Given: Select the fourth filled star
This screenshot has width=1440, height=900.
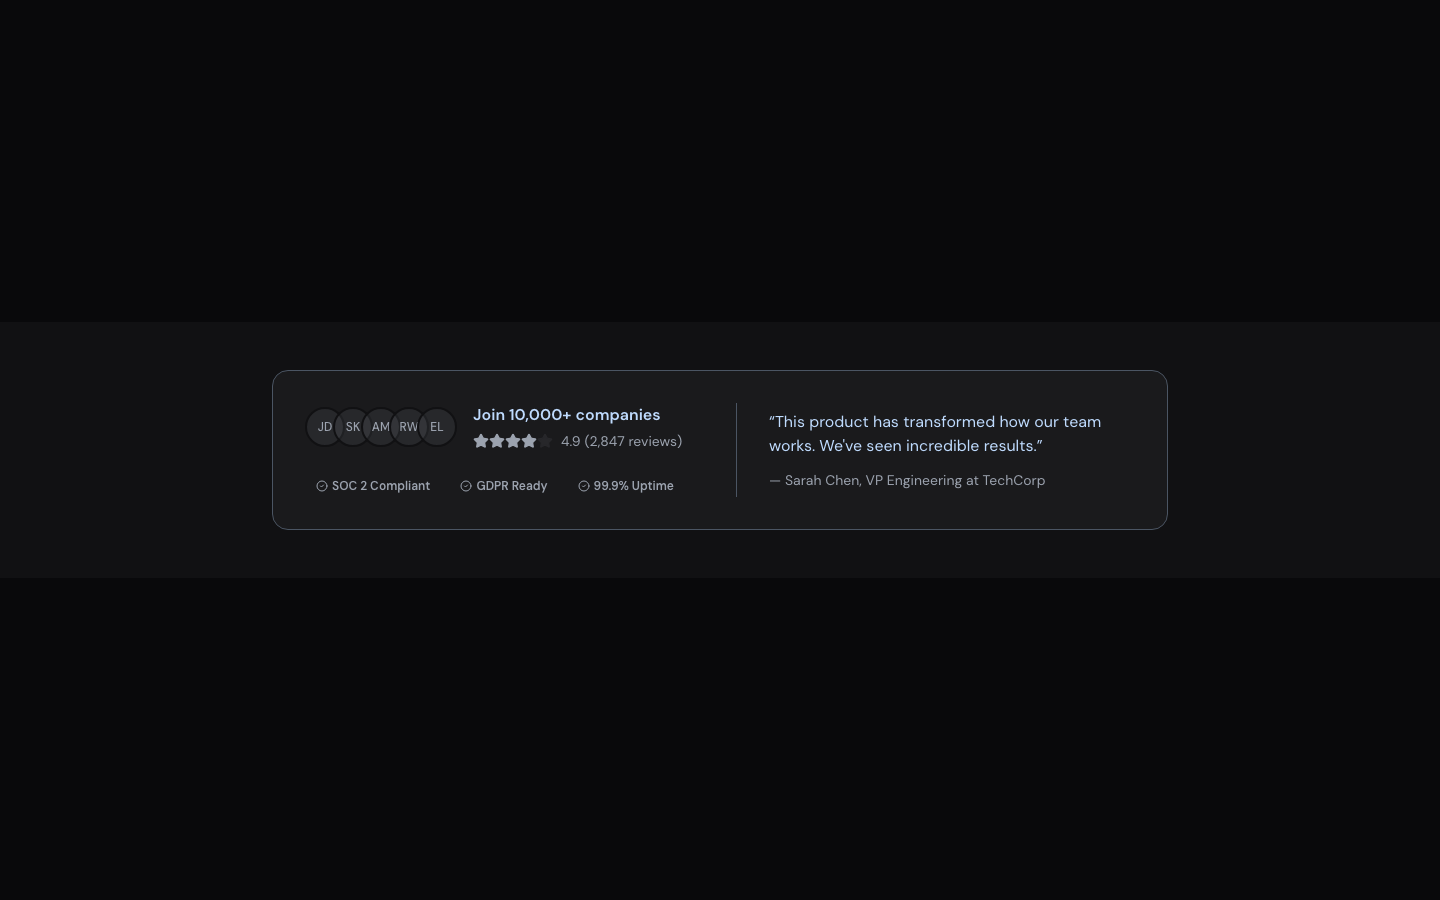Looking at the screenshot, I should pos(529,441).
